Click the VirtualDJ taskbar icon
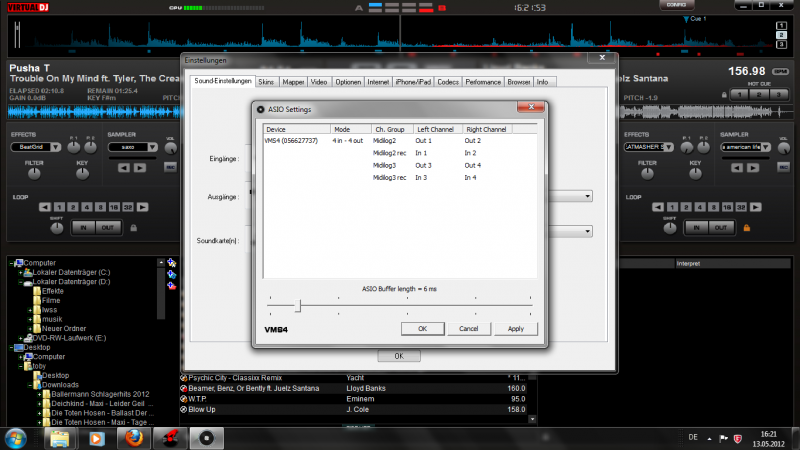 coord(170,438)
